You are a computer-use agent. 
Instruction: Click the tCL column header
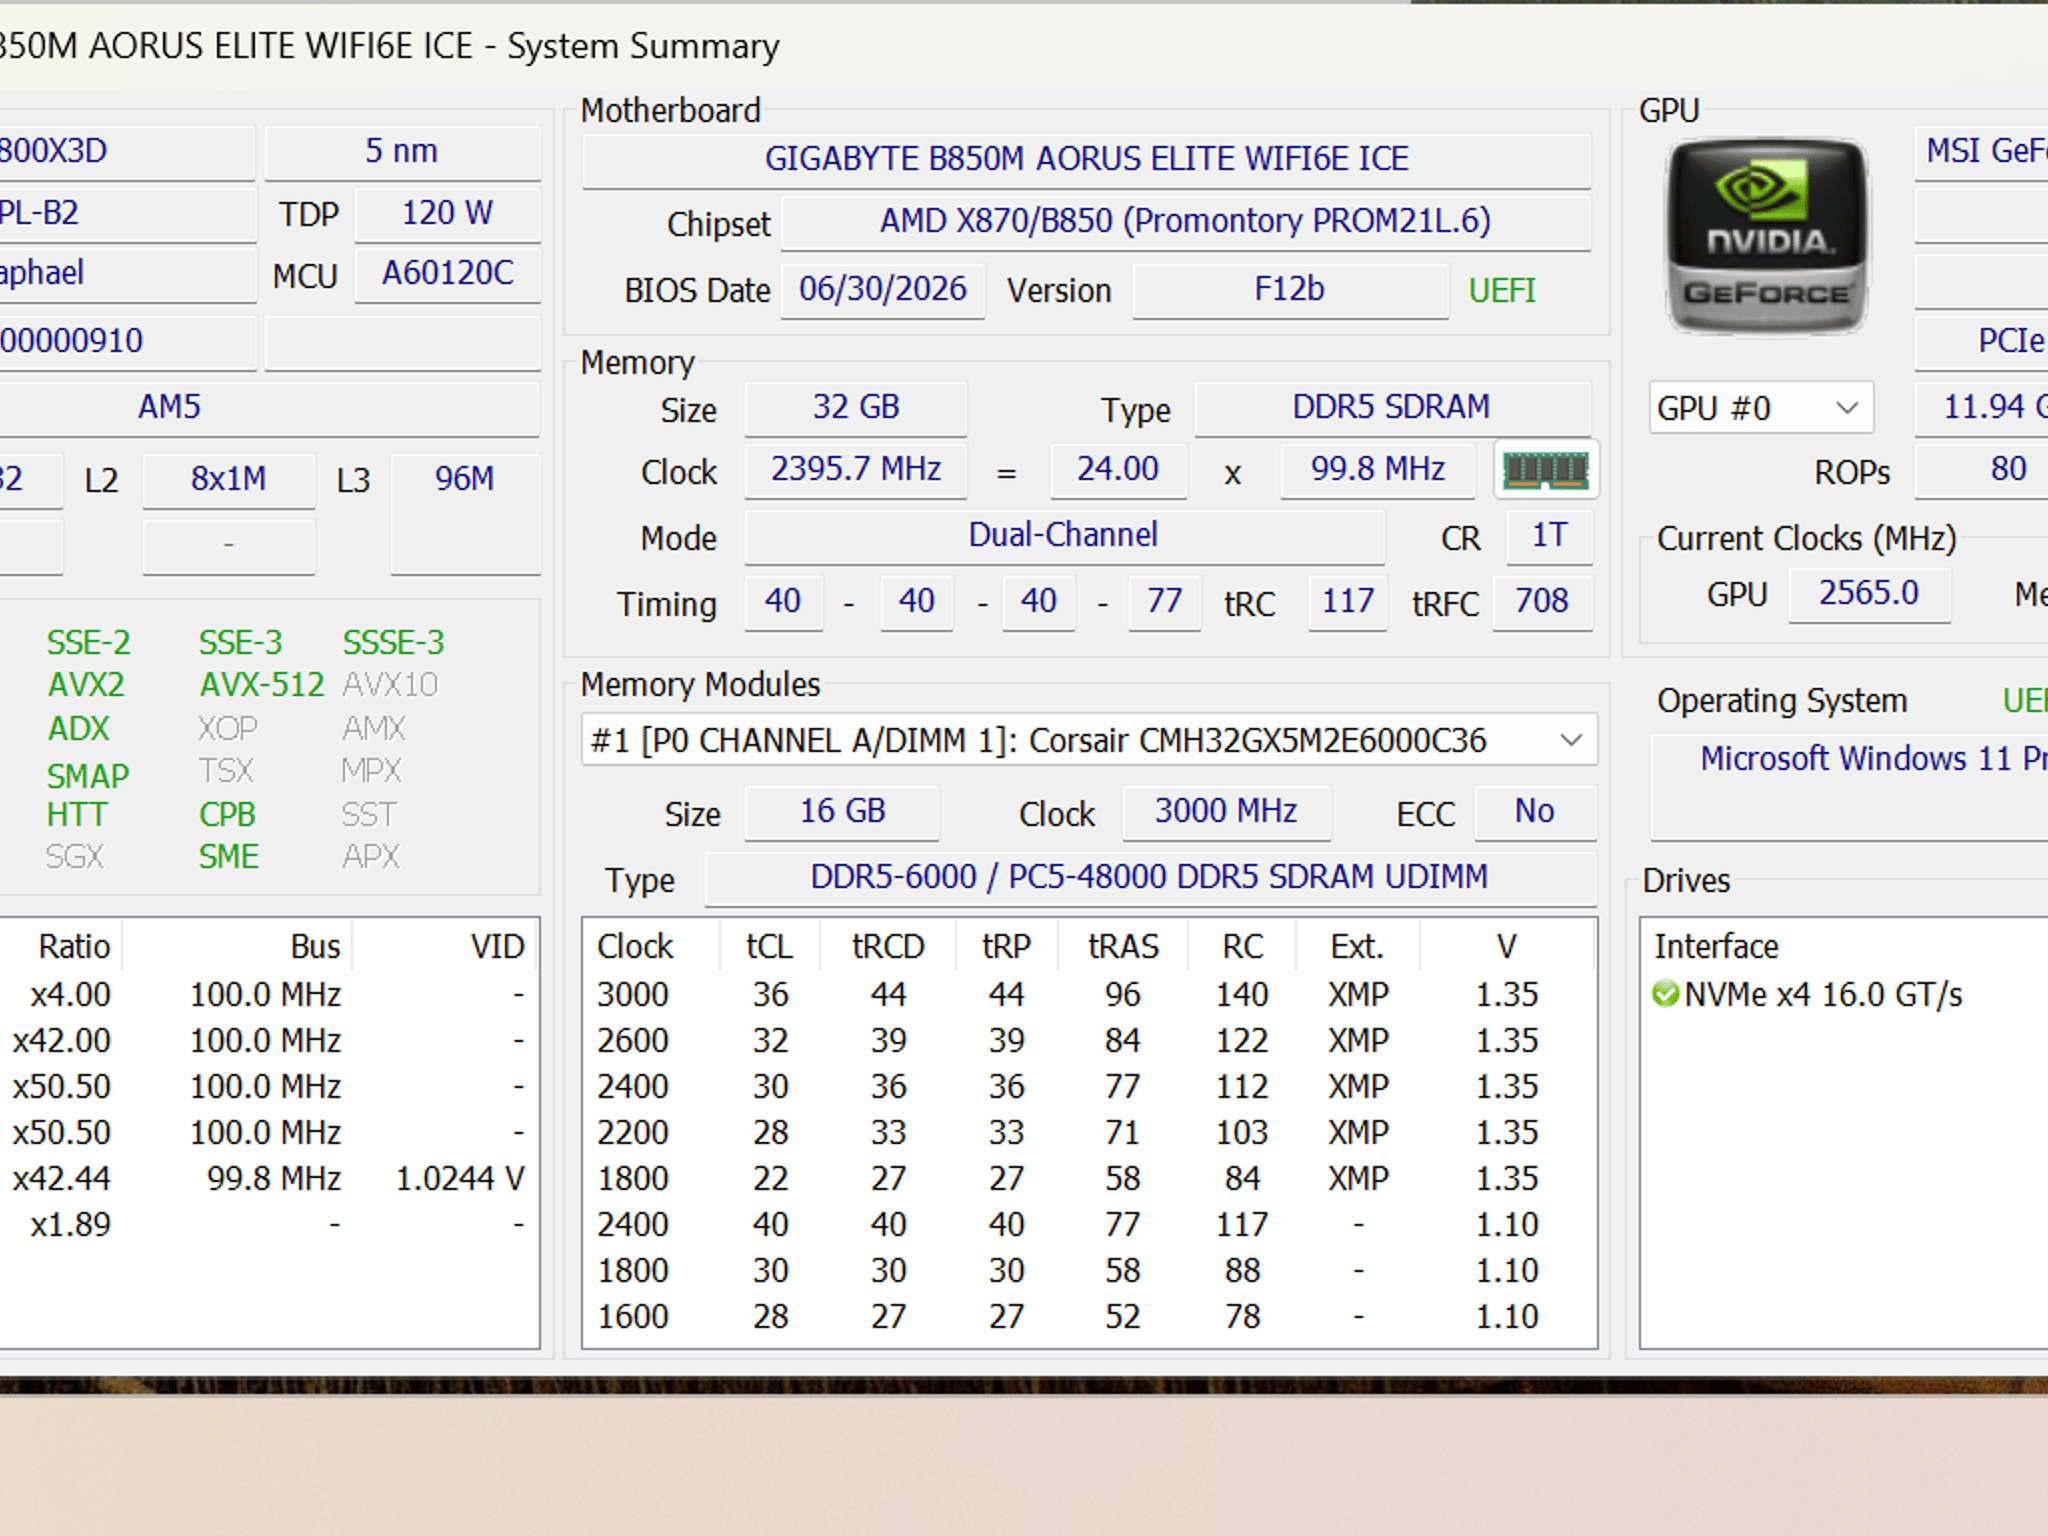coord(769,946)
